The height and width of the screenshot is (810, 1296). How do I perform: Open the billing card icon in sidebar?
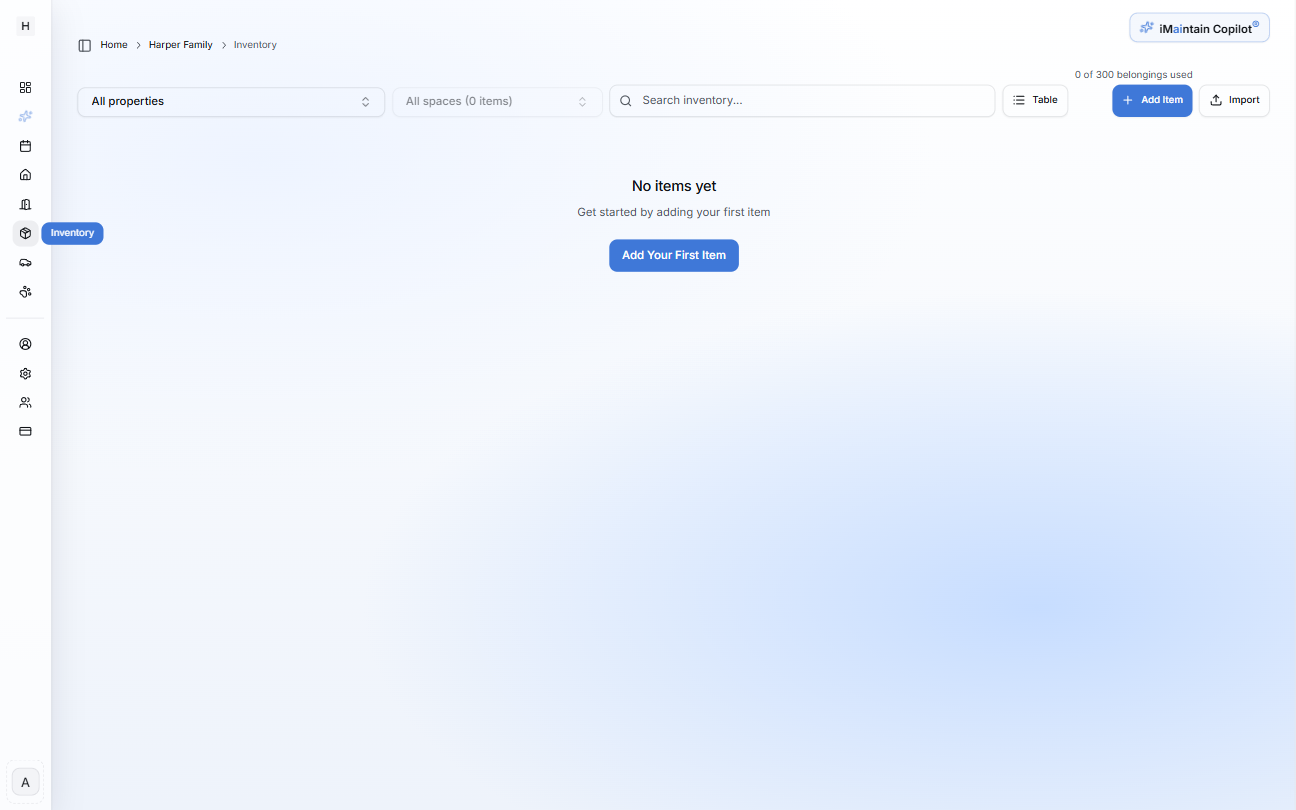[25, 431]
